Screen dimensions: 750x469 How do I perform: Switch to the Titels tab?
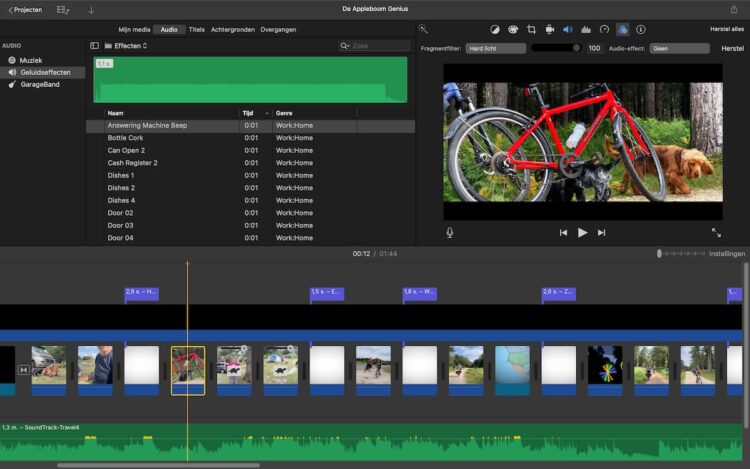point(196,30)
